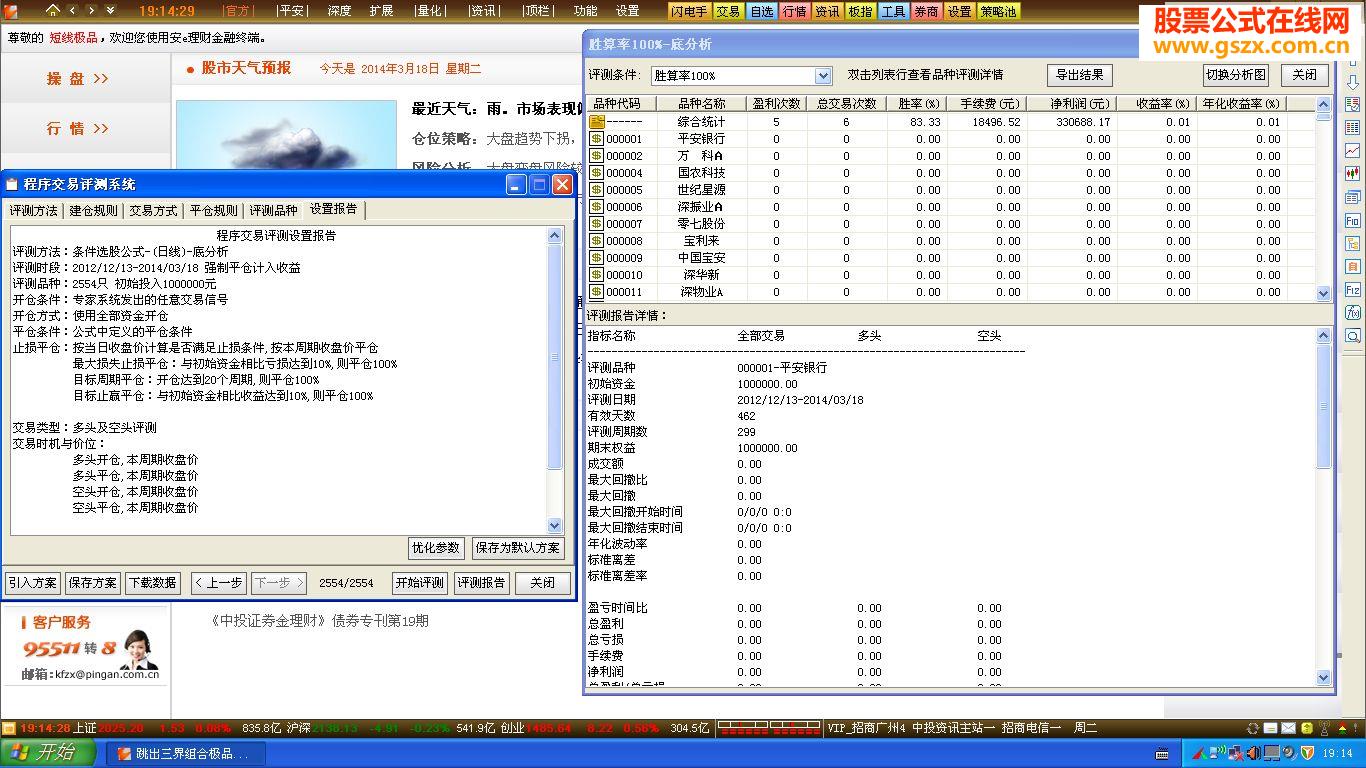Open the 功能 menu in top bar
The image size is (1366, 768).
coord(586,11)
